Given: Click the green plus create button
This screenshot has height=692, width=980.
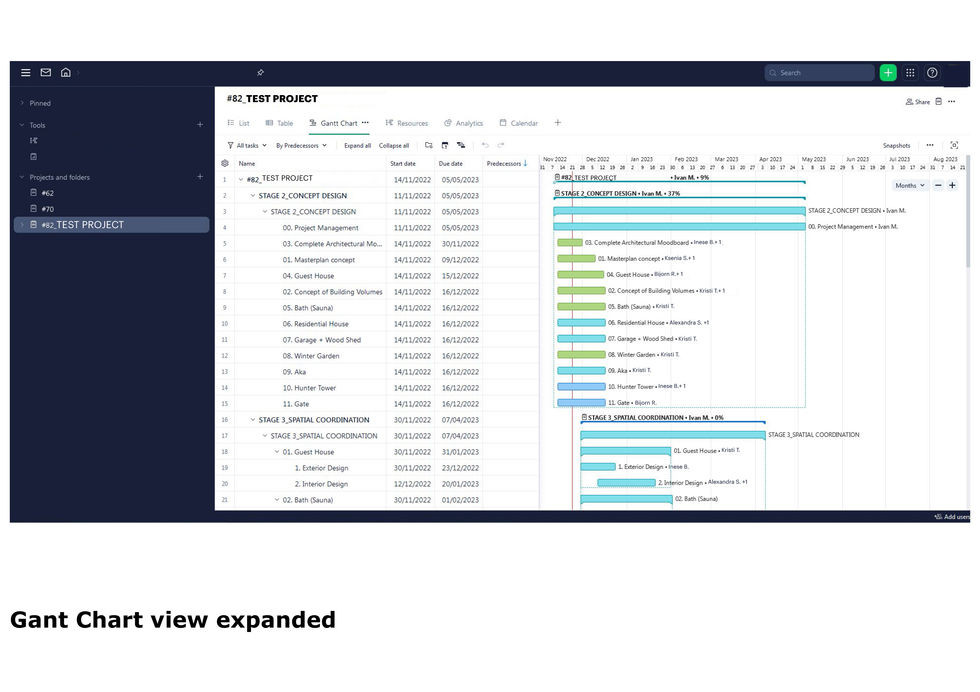Looking at the screenshot, I should (x=888, y=73).
